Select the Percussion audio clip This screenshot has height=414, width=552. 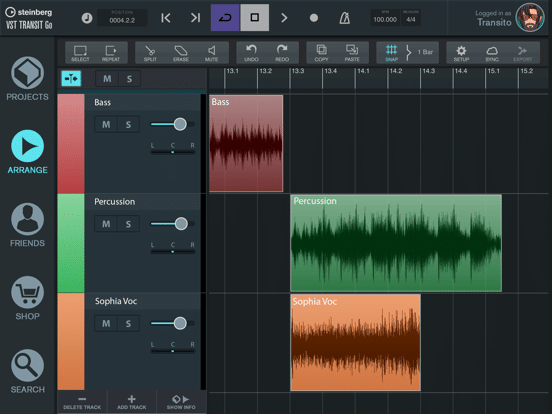(396, 243)
